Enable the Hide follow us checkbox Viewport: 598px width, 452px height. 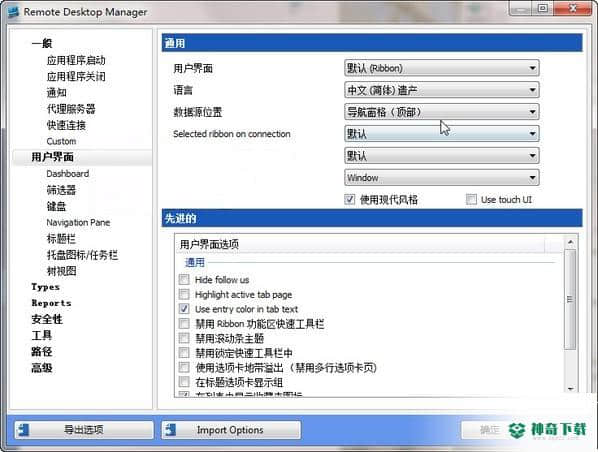[x=184, y=280]
